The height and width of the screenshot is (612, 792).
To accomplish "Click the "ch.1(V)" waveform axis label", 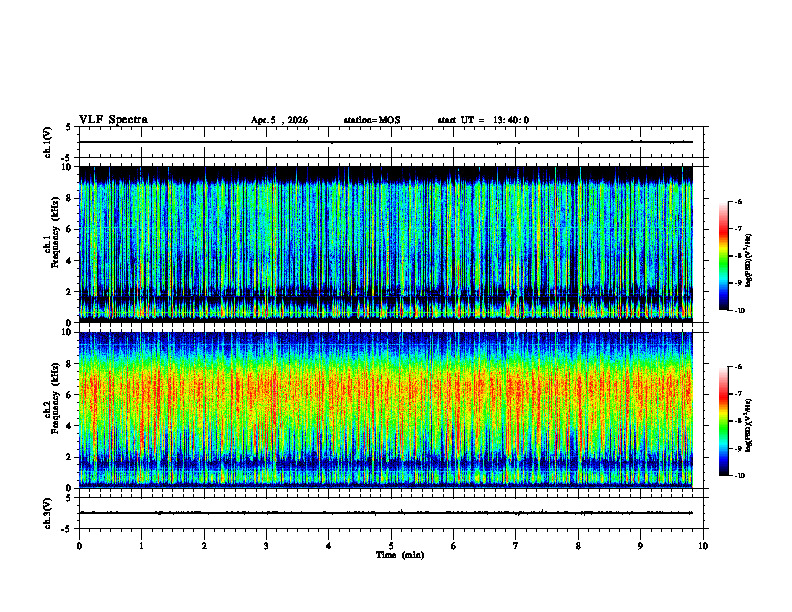I will [x=48, y=142].
